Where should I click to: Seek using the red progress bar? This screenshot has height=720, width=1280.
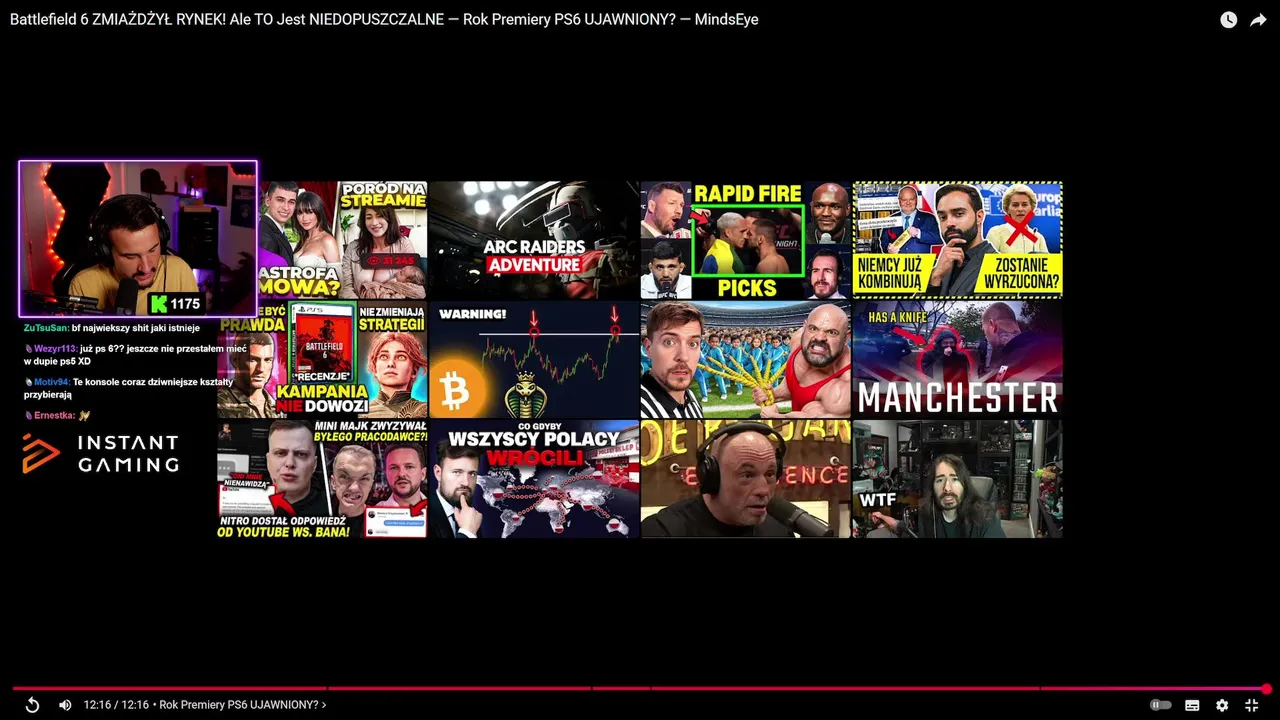point(640,688)
